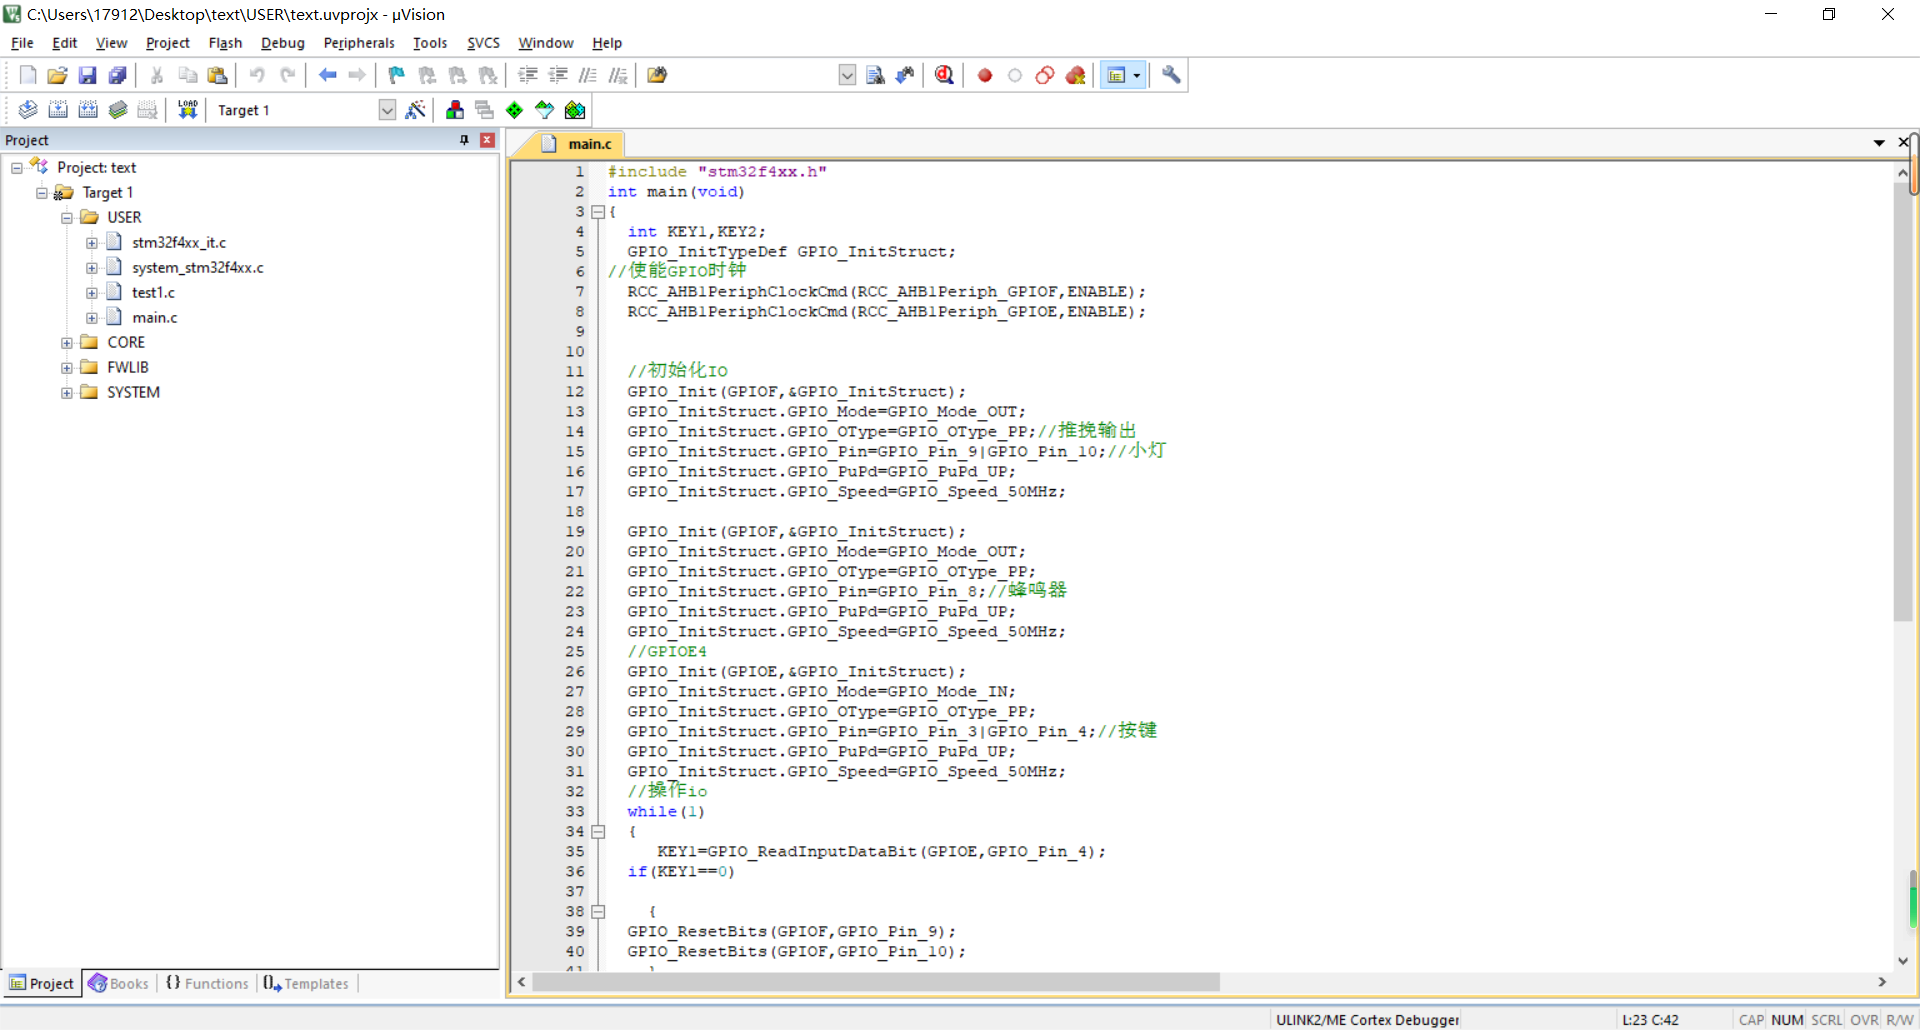Fold the while loop block at line 34
Image resolution: width=1920 pixels, height=1030 pixels.
(x=598, y=832)
